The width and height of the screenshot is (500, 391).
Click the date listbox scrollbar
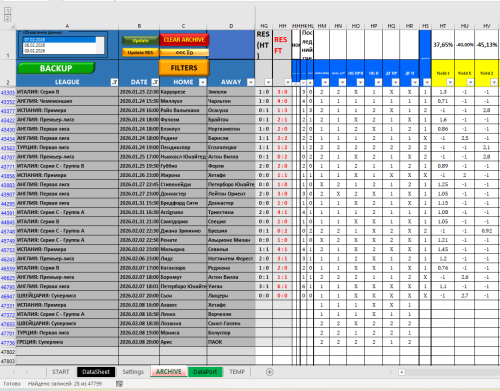100,45
